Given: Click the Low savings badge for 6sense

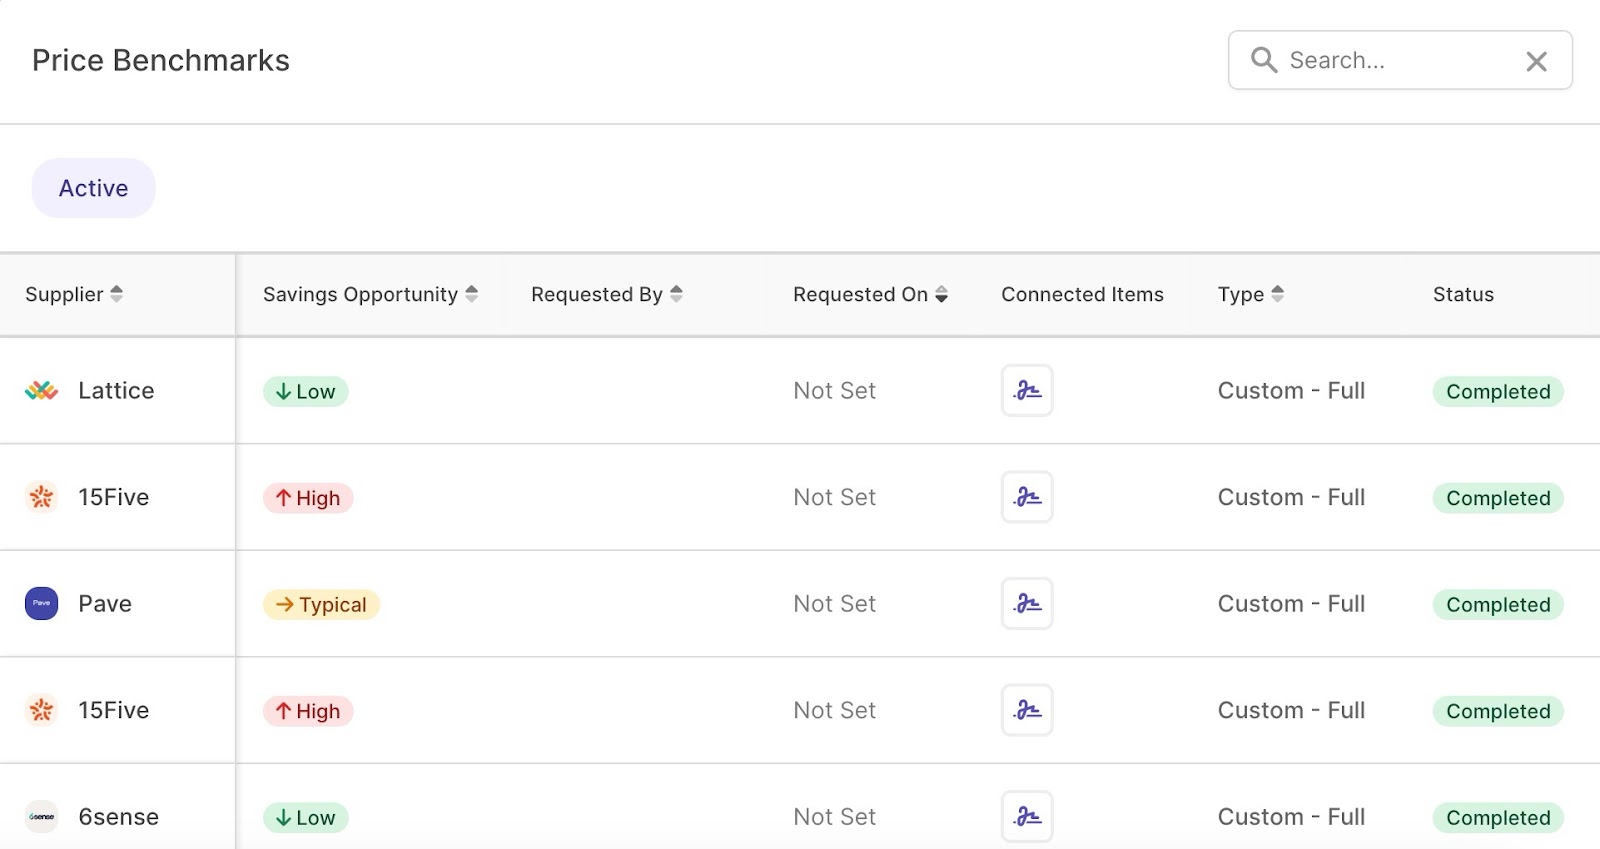Looking at the screenshot, I should point(306,817).
